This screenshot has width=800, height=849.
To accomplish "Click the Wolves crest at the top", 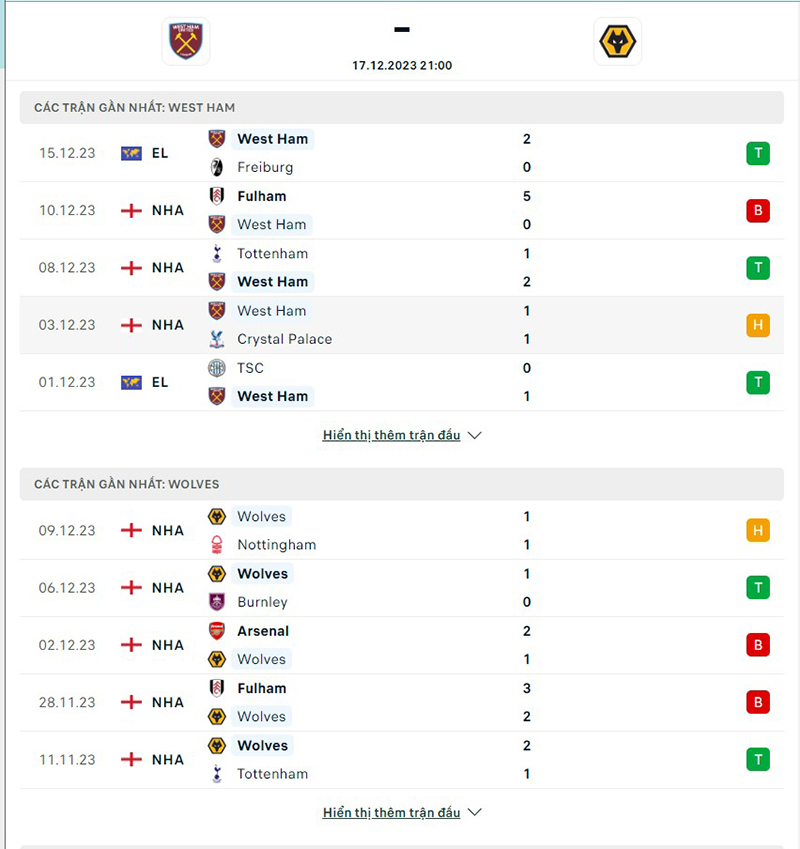I will pos(617,41).
